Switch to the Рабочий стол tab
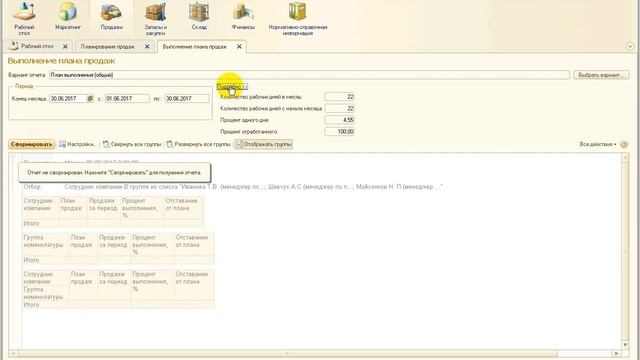640x360 pixels. (37, 47)
